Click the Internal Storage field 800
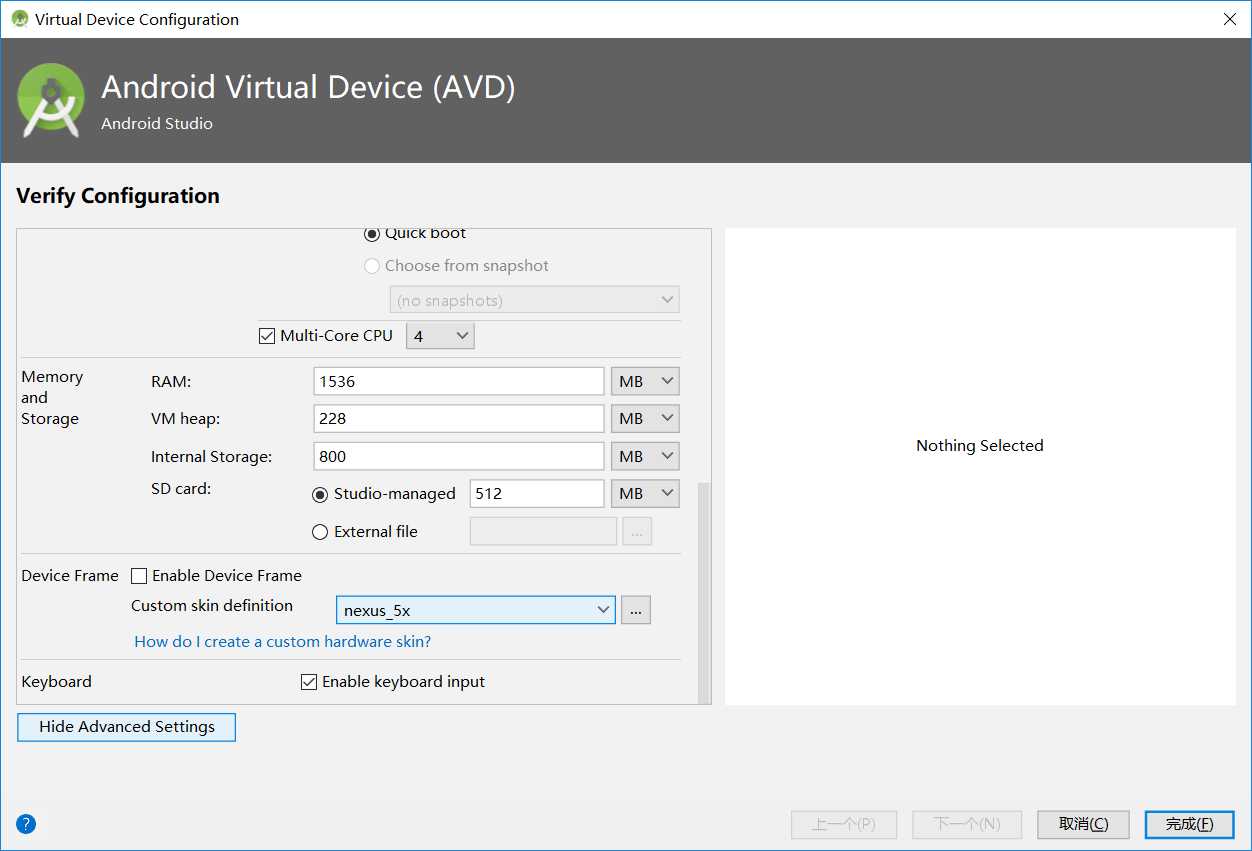The height and width of the screenshot is (851, 1252). [459, 456]
